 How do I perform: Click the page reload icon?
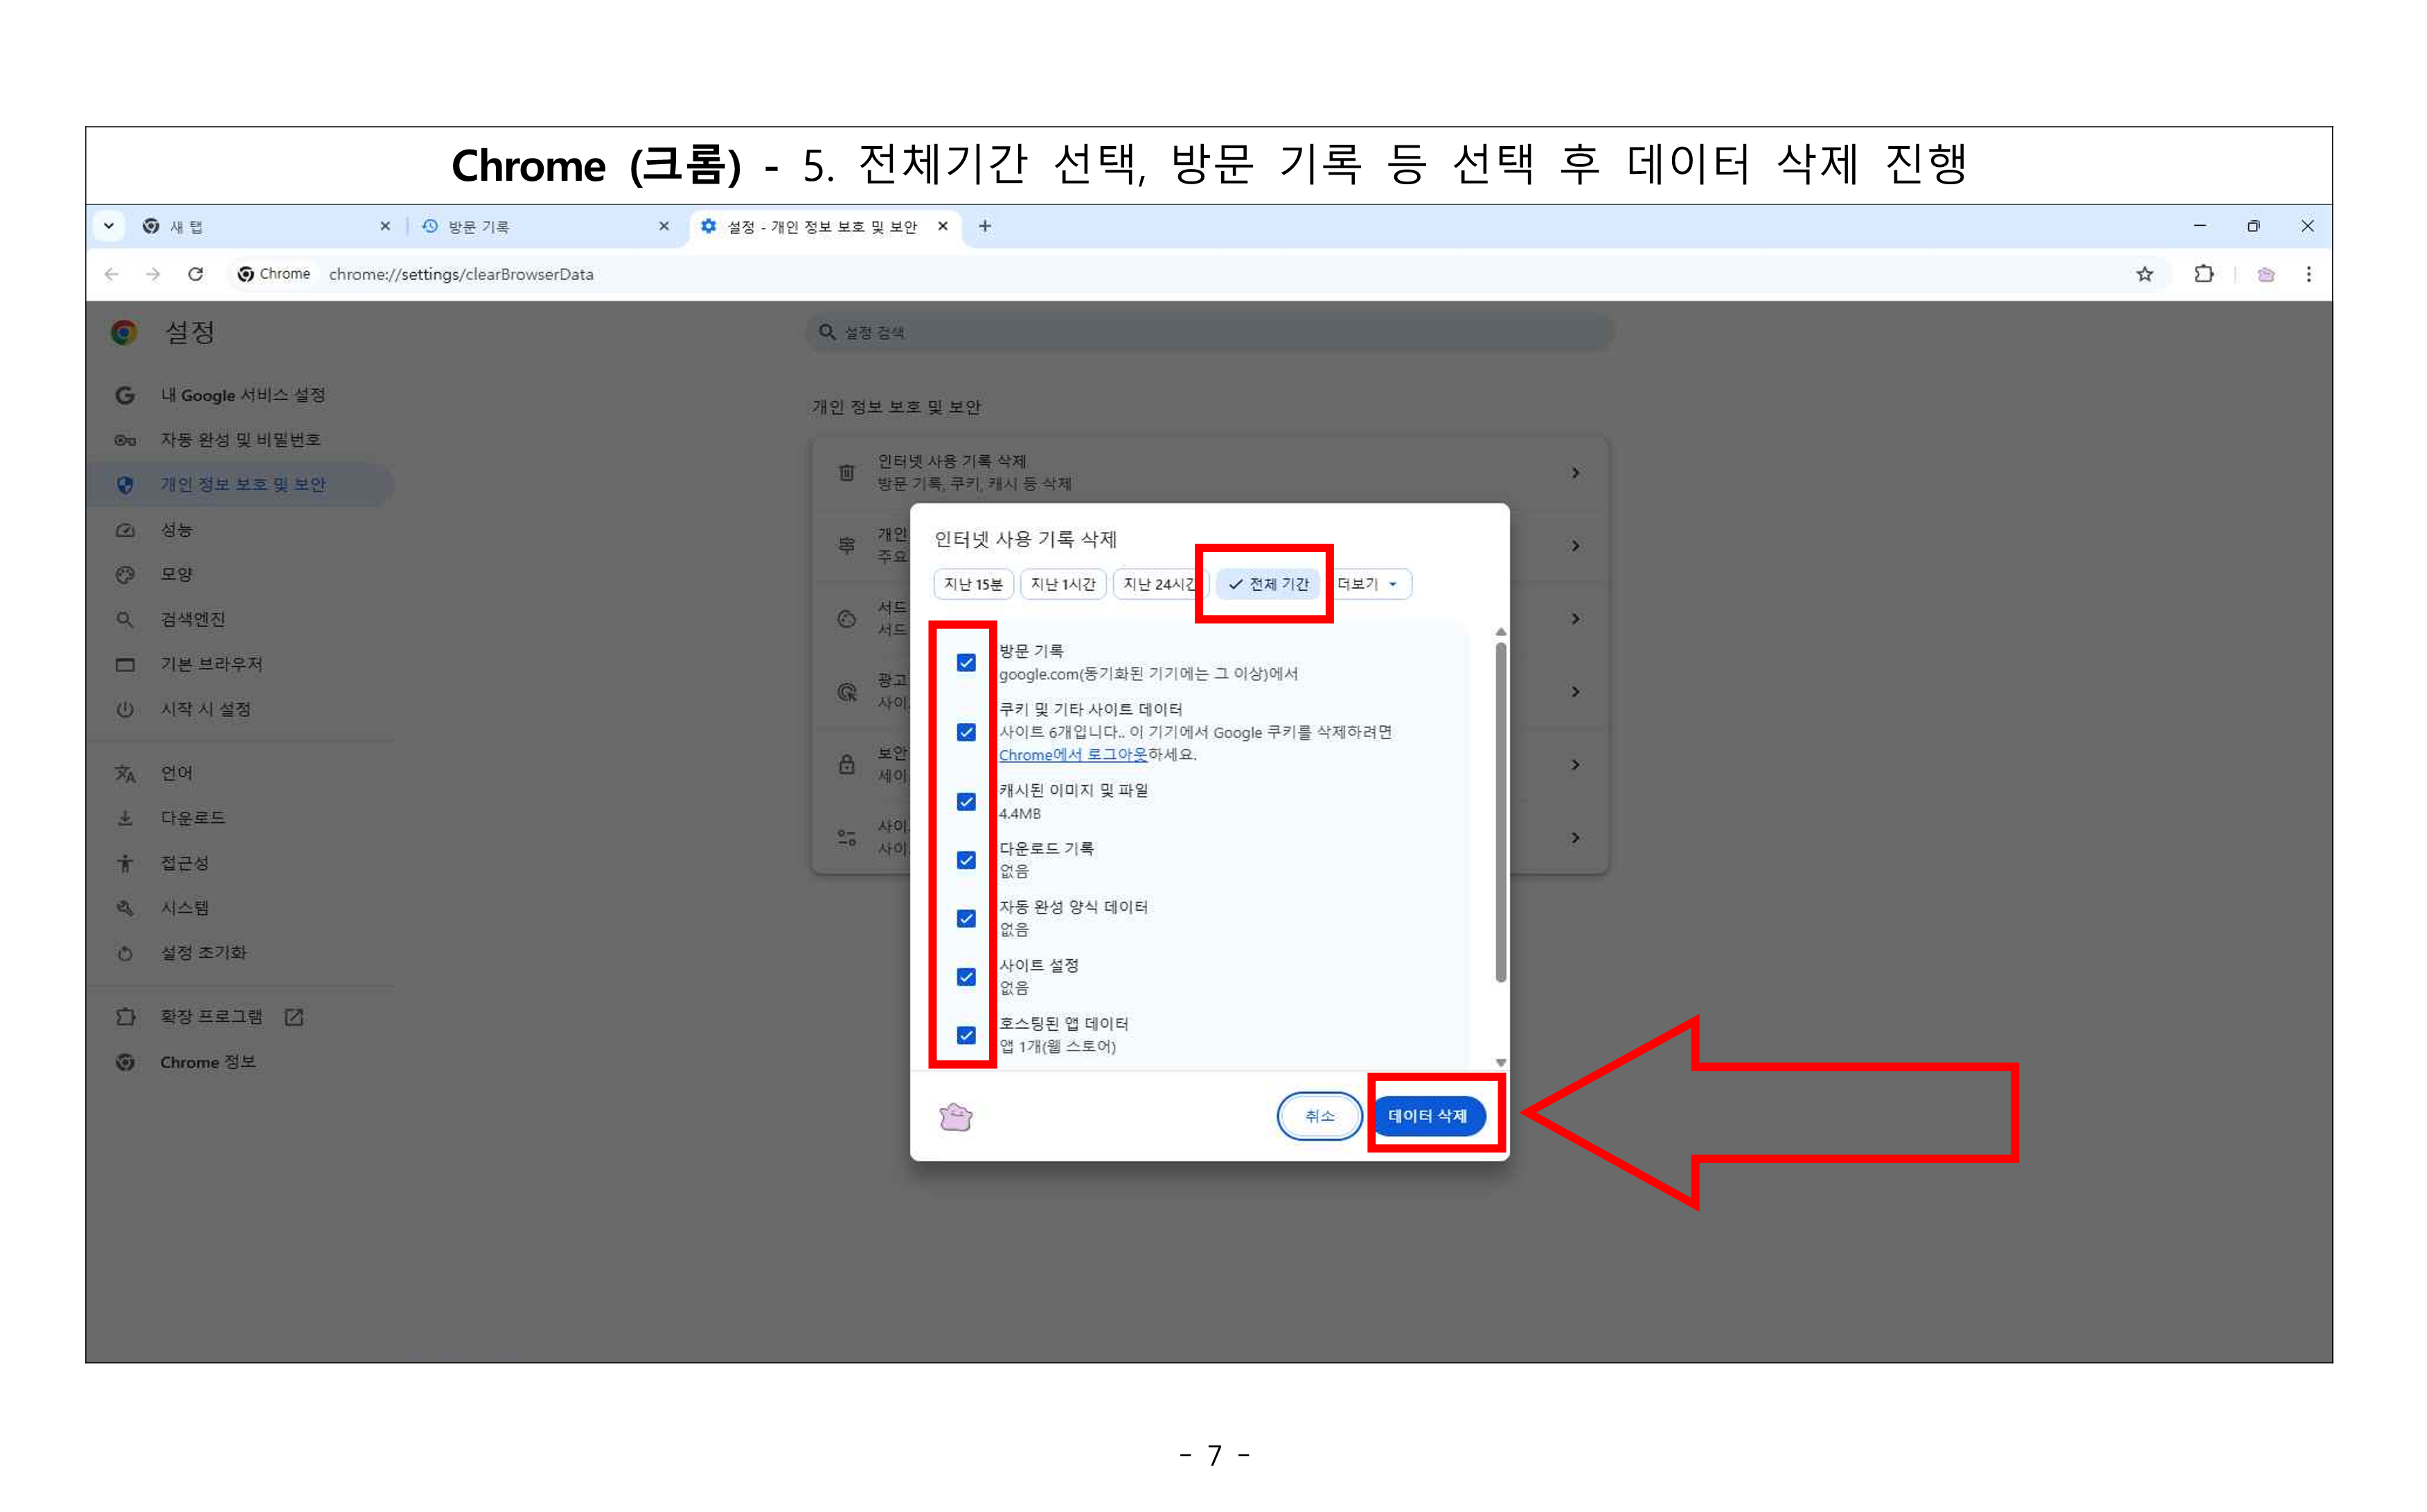pos(196,274)
